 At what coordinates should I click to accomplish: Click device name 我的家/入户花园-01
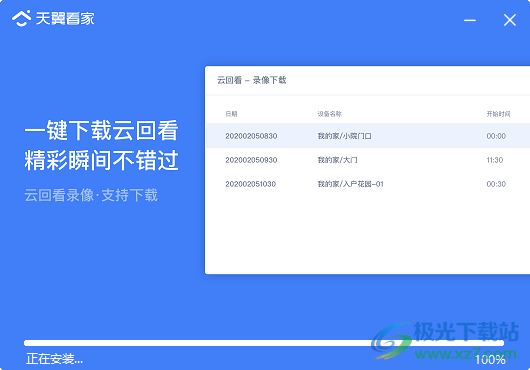tap(351, 184)
